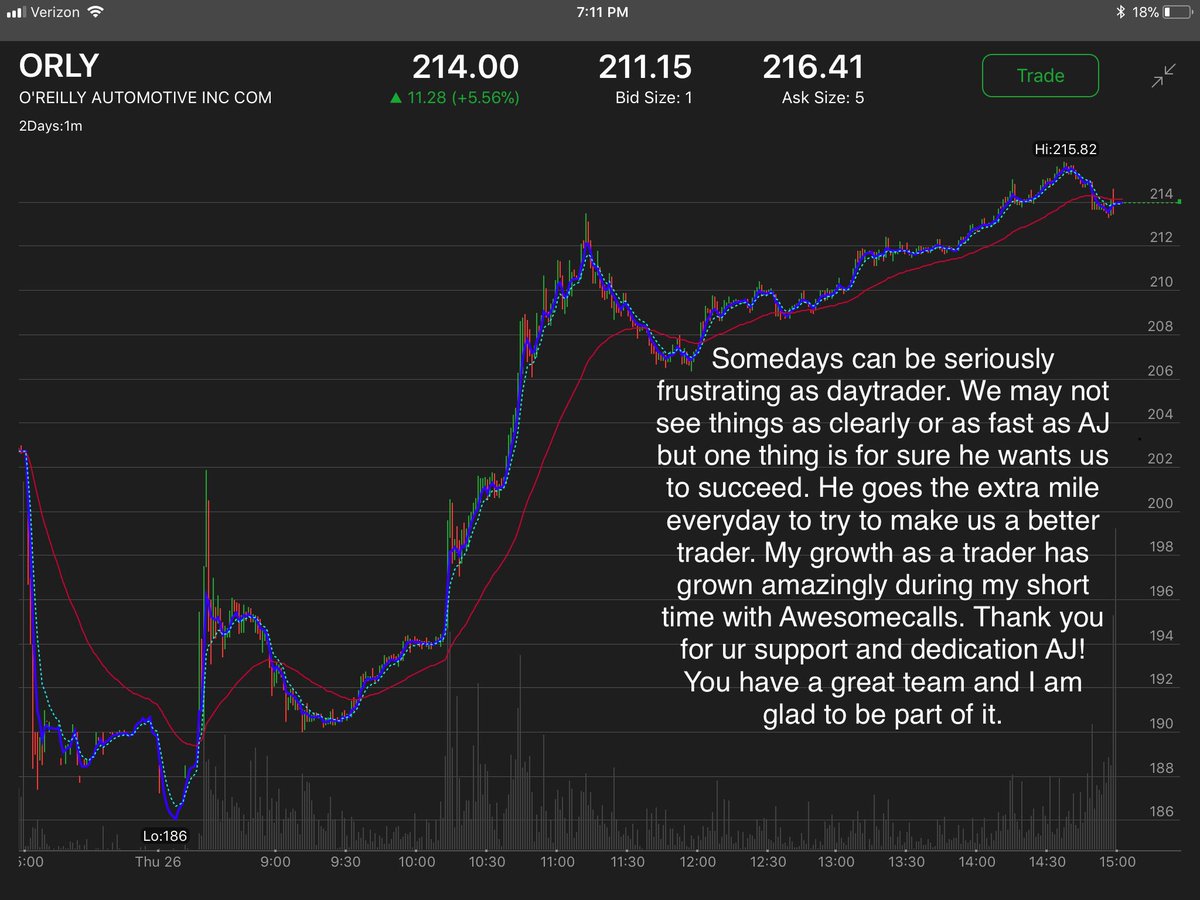The width and height of the screenshot is (1200, 900).
Task: Tap the bid price 211.15
Action: [645, 68]
